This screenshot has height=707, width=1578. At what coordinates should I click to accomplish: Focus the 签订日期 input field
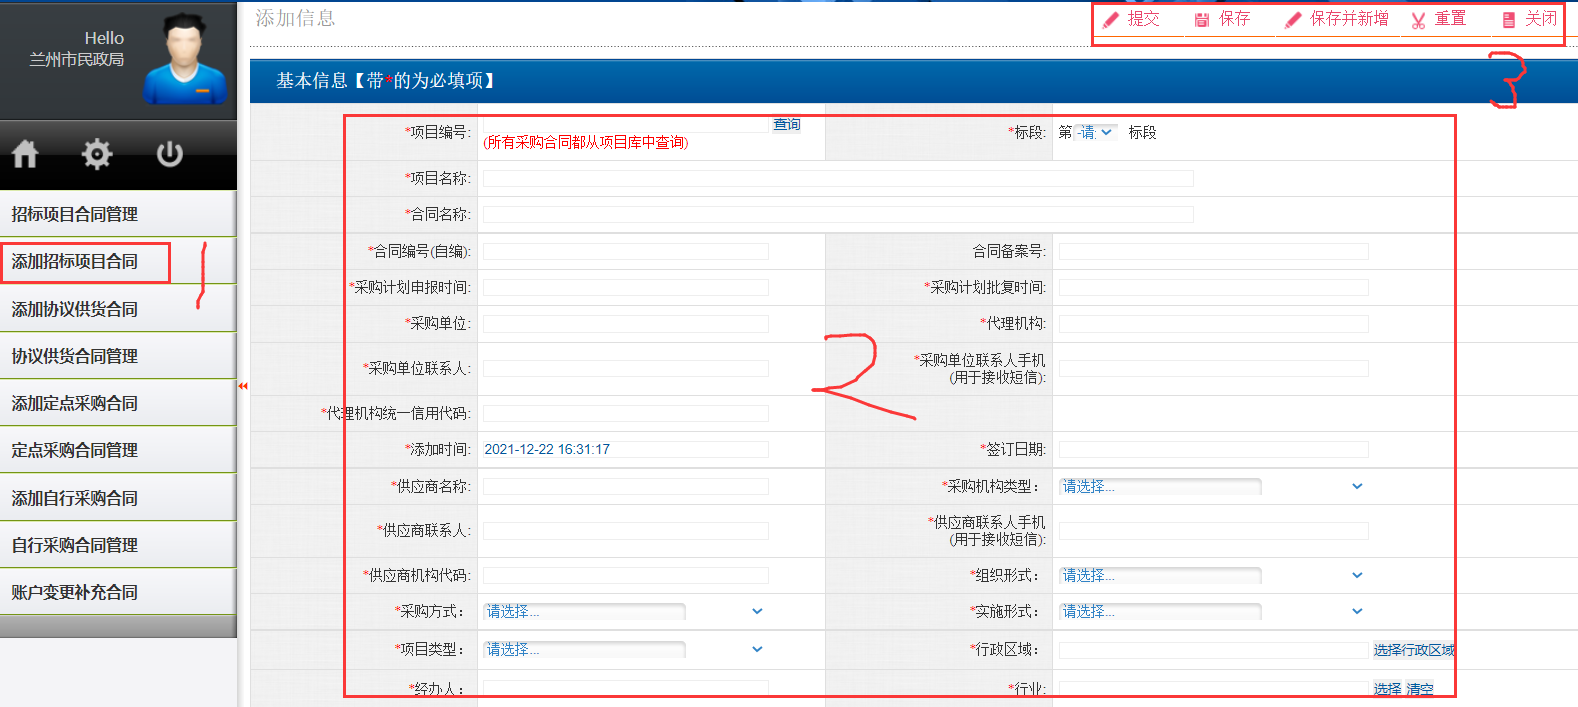[1213, 449]
